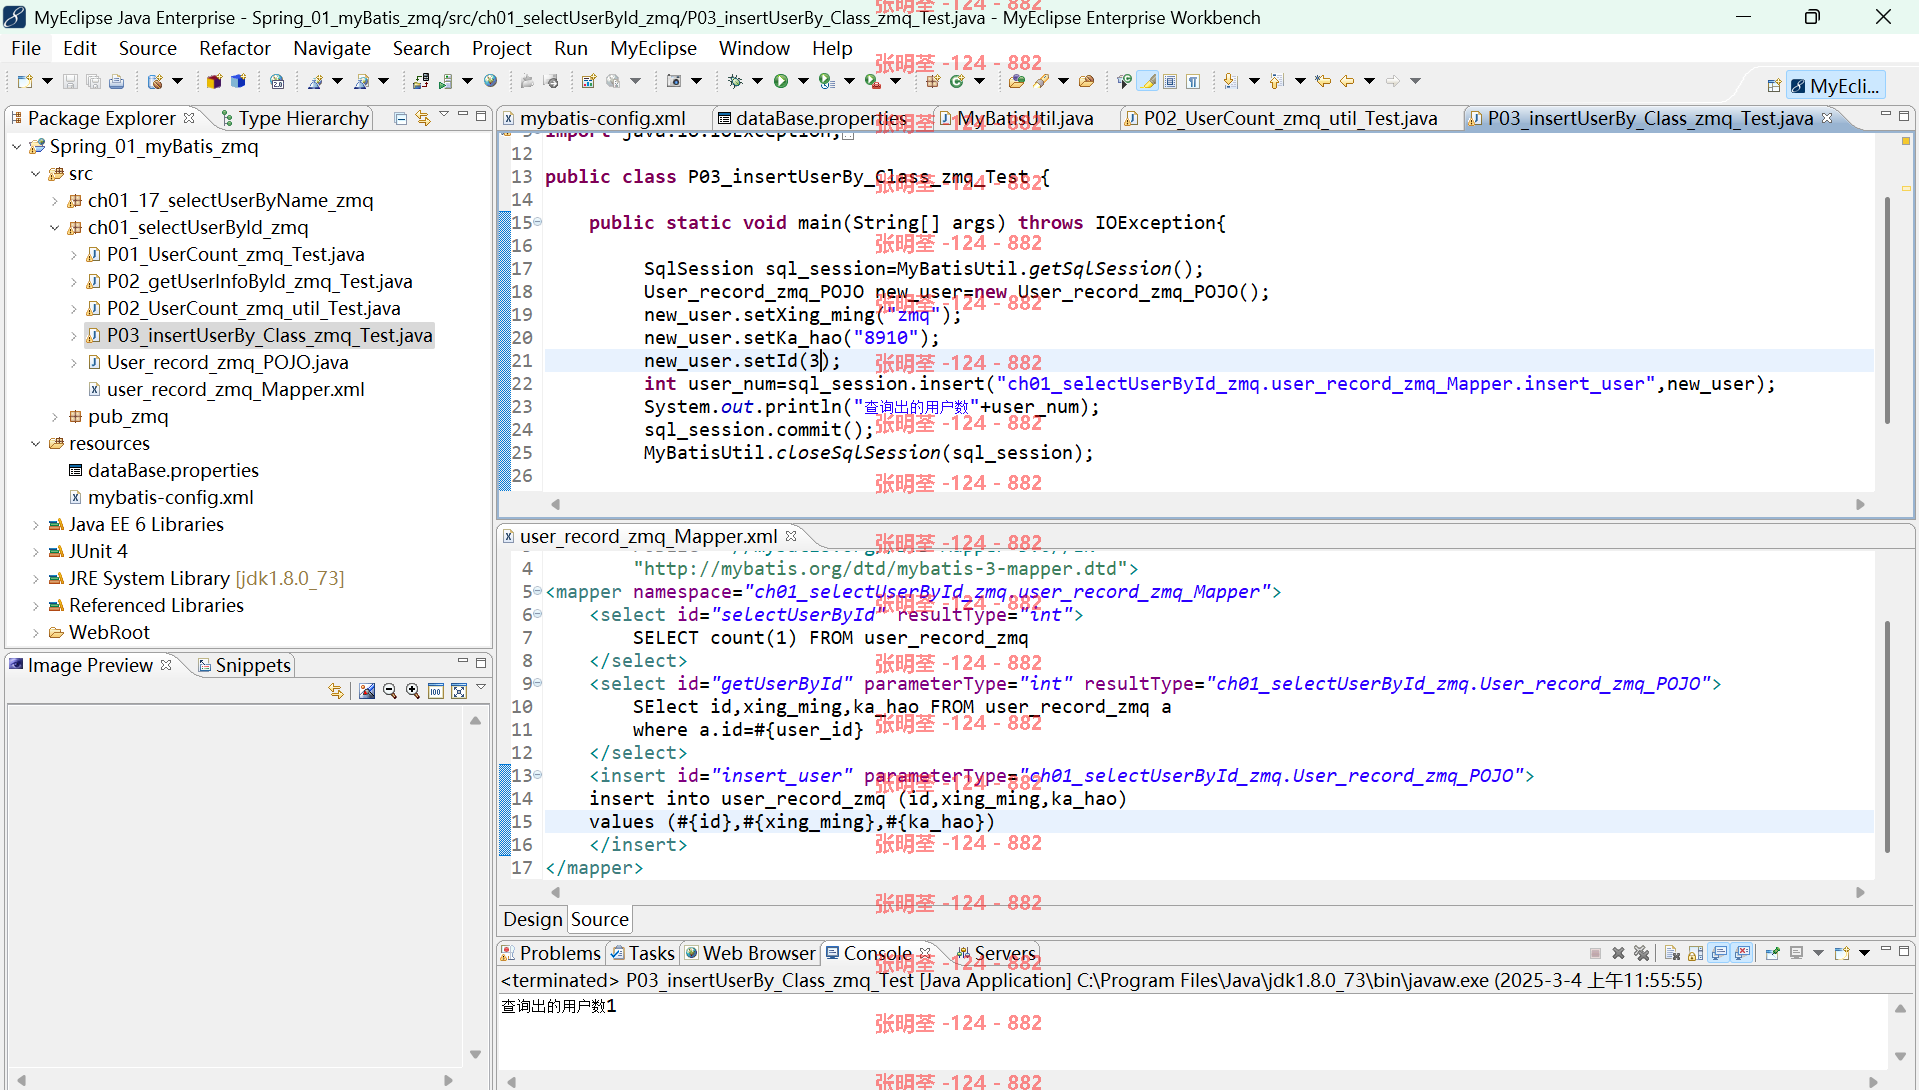Open the Project menu

coord(502,48)
